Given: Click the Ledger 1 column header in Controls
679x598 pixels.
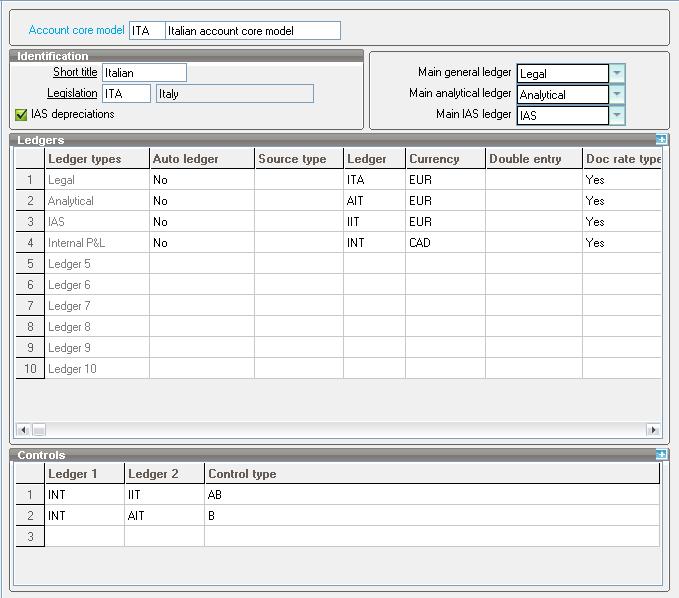Looking at the screenshot, I should [x=84, y=474].
